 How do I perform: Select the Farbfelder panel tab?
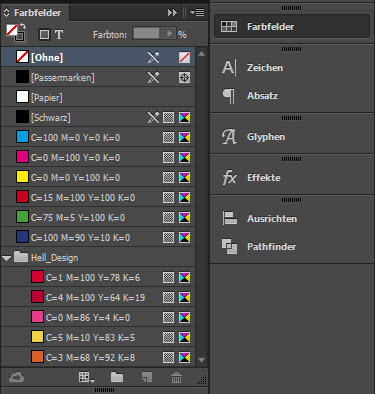pyautogui.click(x=37, y=13)
